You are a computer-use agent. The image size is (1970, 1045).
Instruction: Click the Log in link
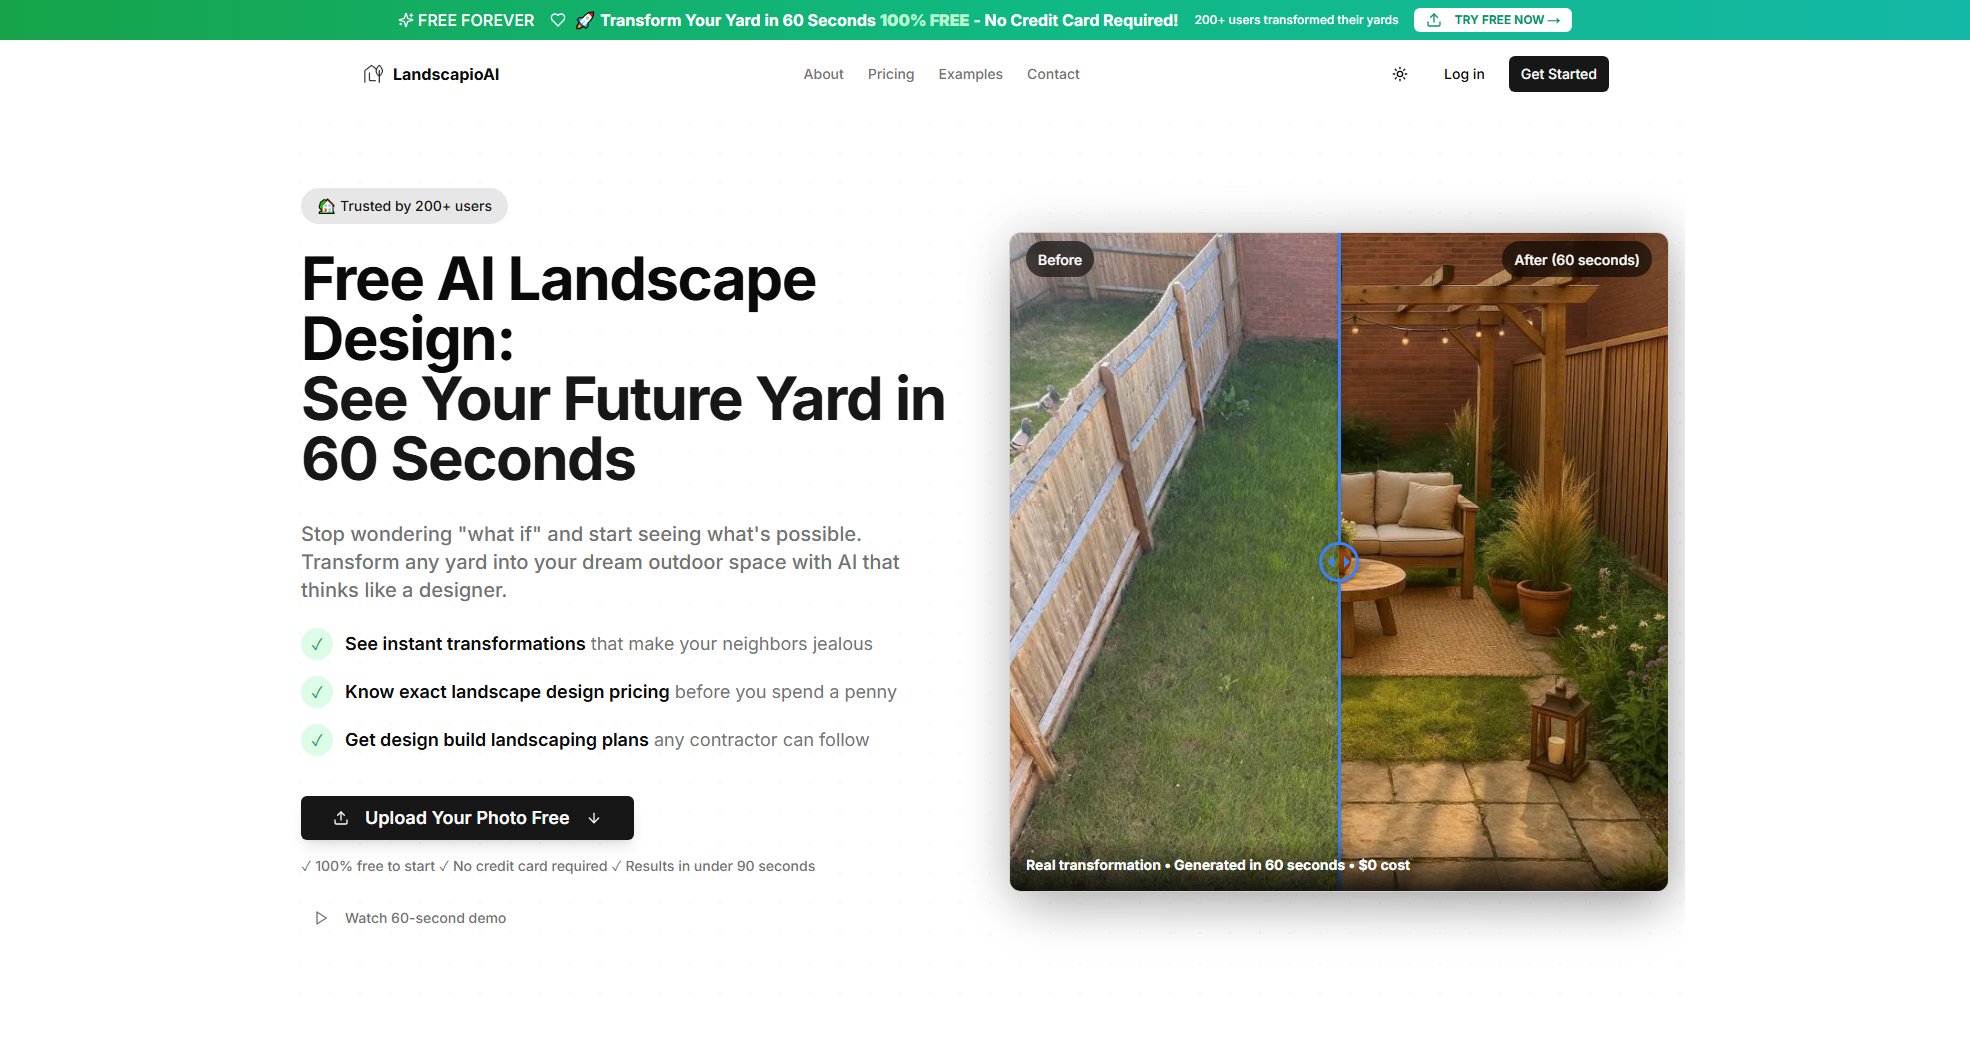tap(1463, 73)
